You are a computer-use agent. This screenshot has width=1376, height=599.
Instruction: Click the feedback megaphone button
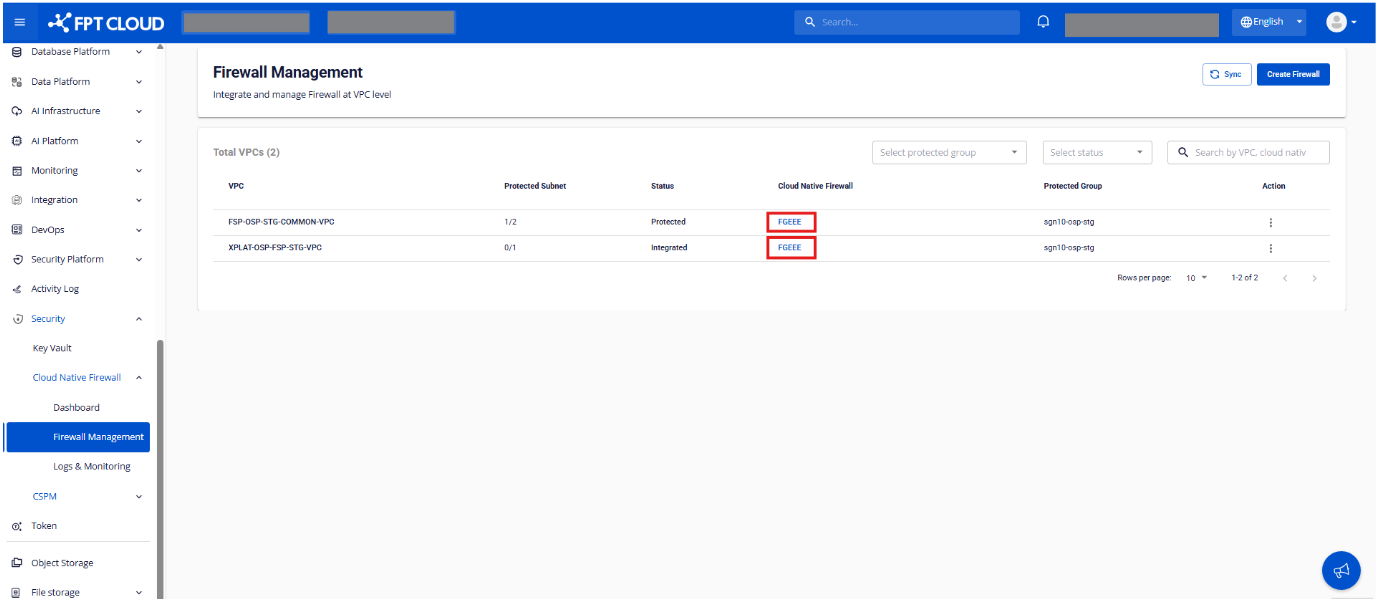[x=1341, y=570]
